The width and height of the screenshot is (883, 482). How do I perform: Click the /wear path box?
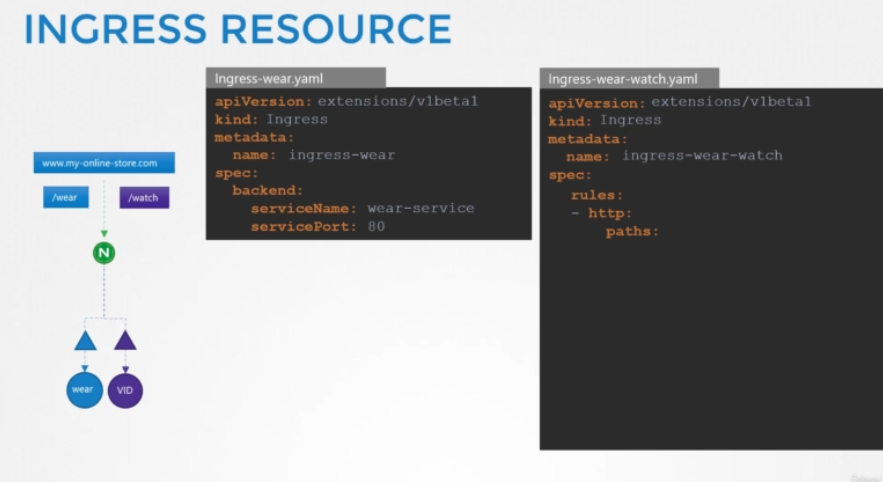66,197
